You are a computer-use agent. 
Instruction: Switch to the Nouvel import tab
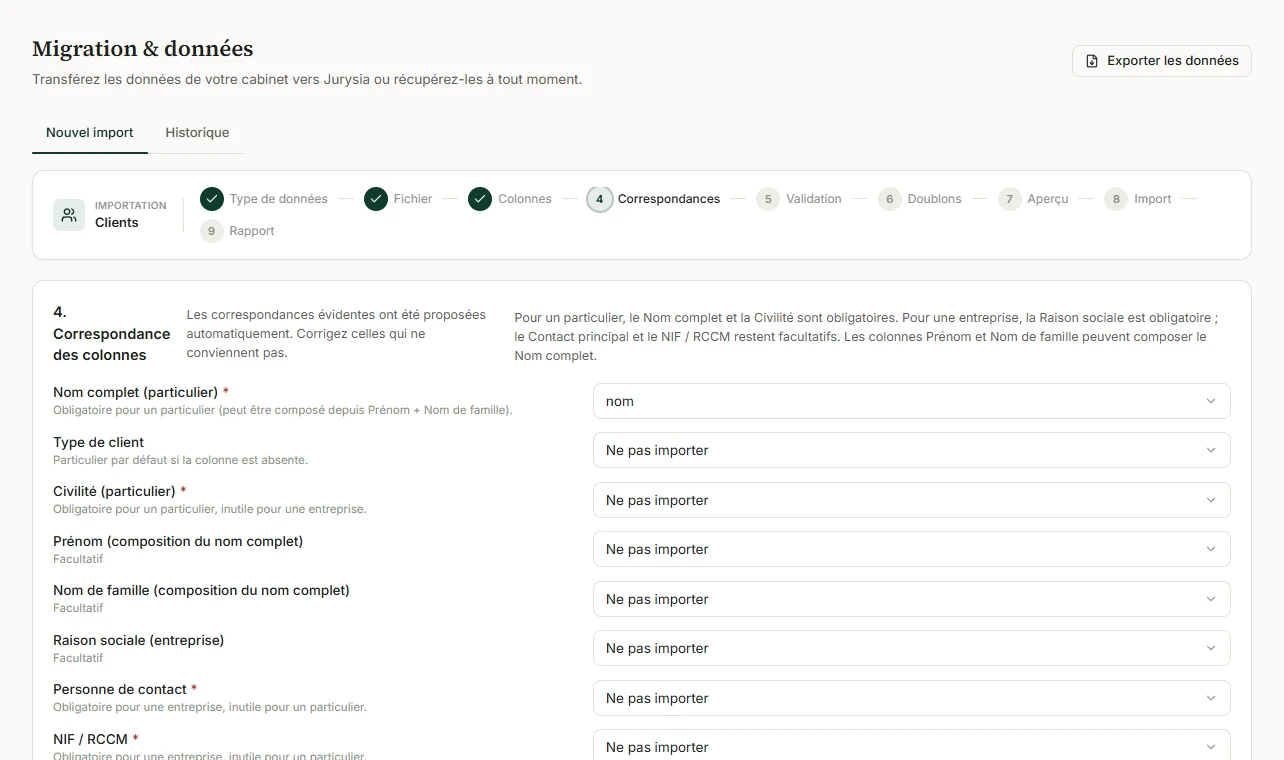(90, 133)
